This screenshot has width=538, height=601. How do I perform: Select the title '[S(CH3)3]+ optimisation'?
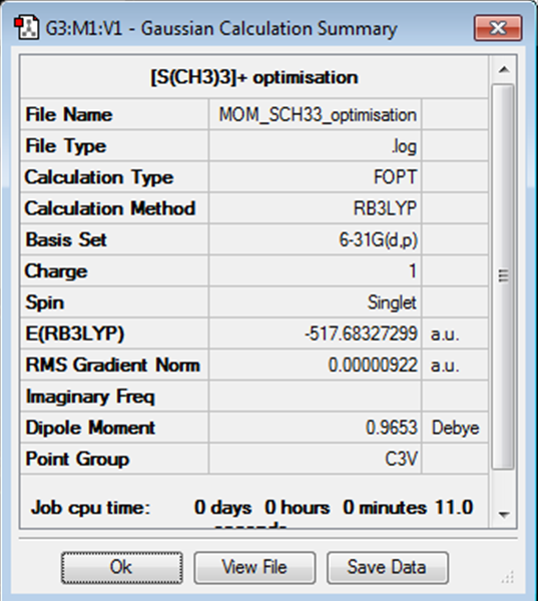(x=254, y=77)
